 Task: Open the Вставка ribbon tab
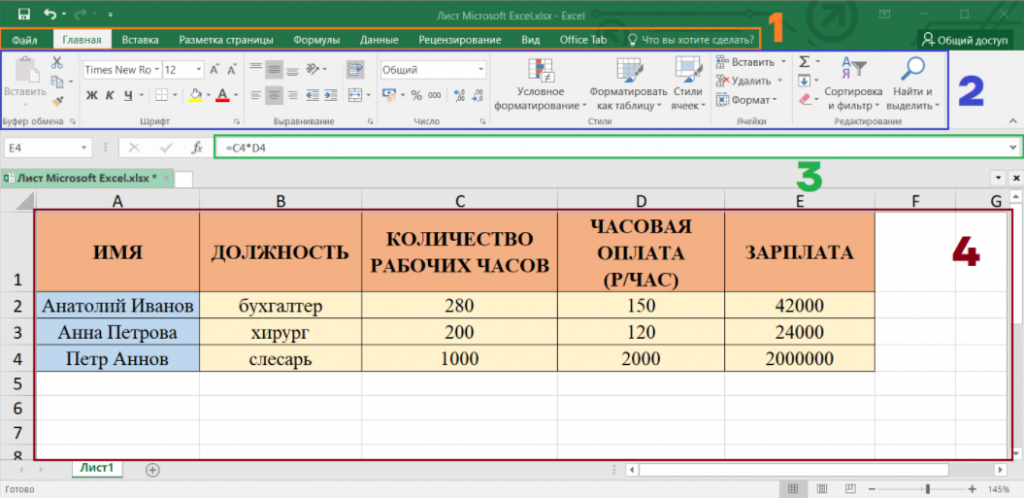coord(140,40)
